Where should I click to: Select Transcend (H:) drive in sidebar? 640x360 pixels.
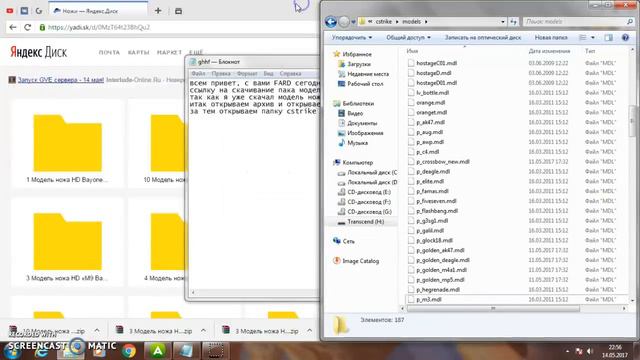pos(365,222)
